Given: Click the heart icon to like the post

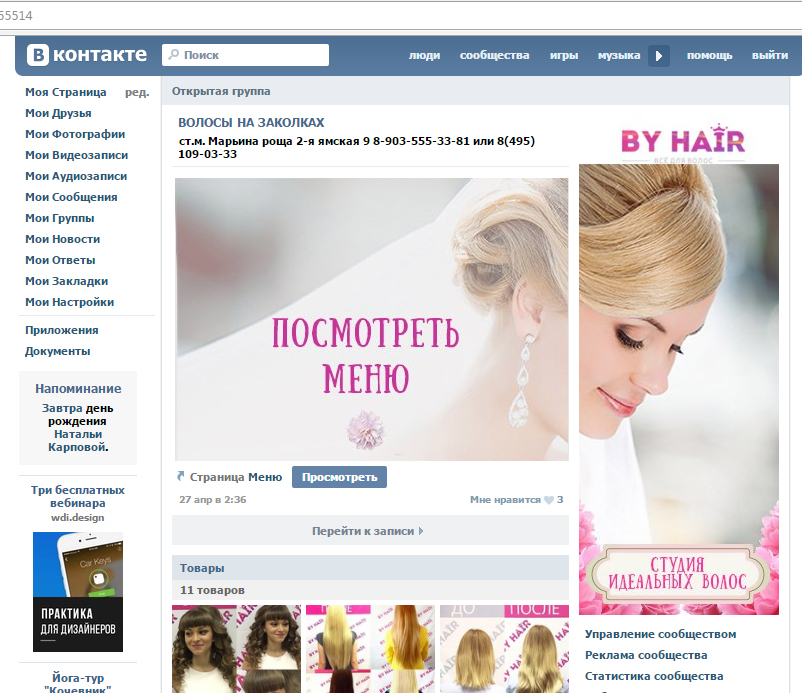Looking at the screenshot, I should [x=549, y=500].
